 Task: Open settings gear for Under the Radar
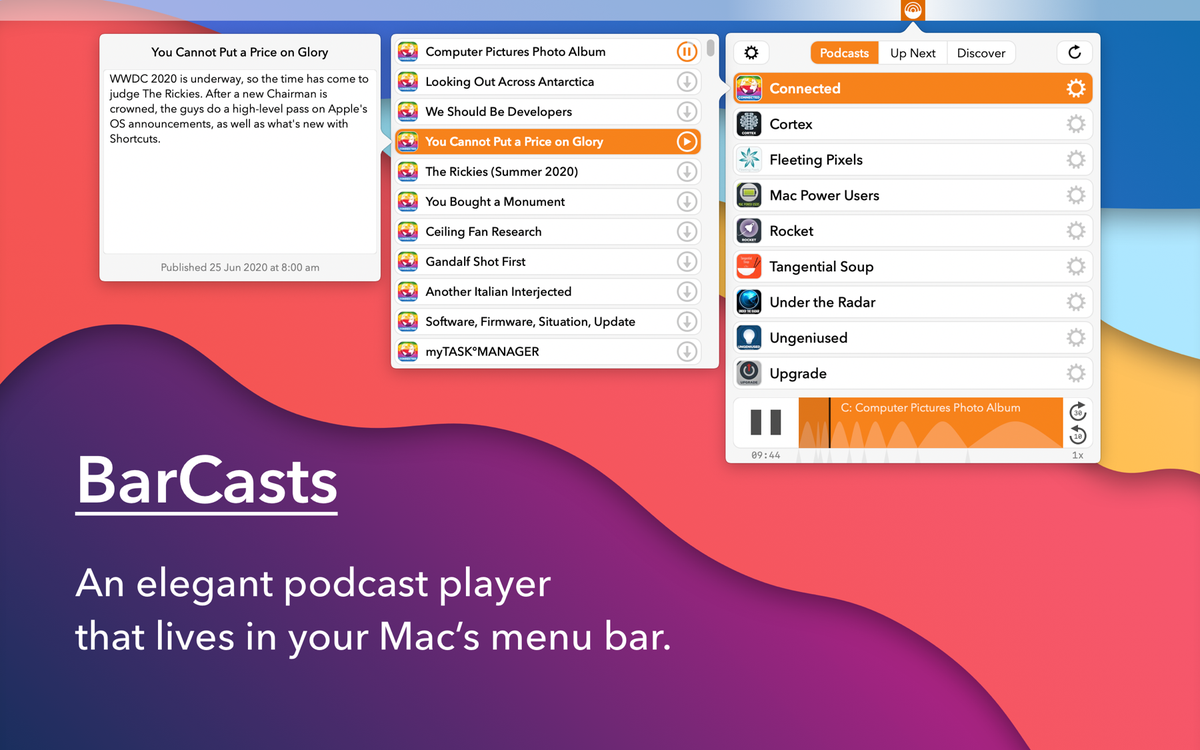coord(1076,302)
